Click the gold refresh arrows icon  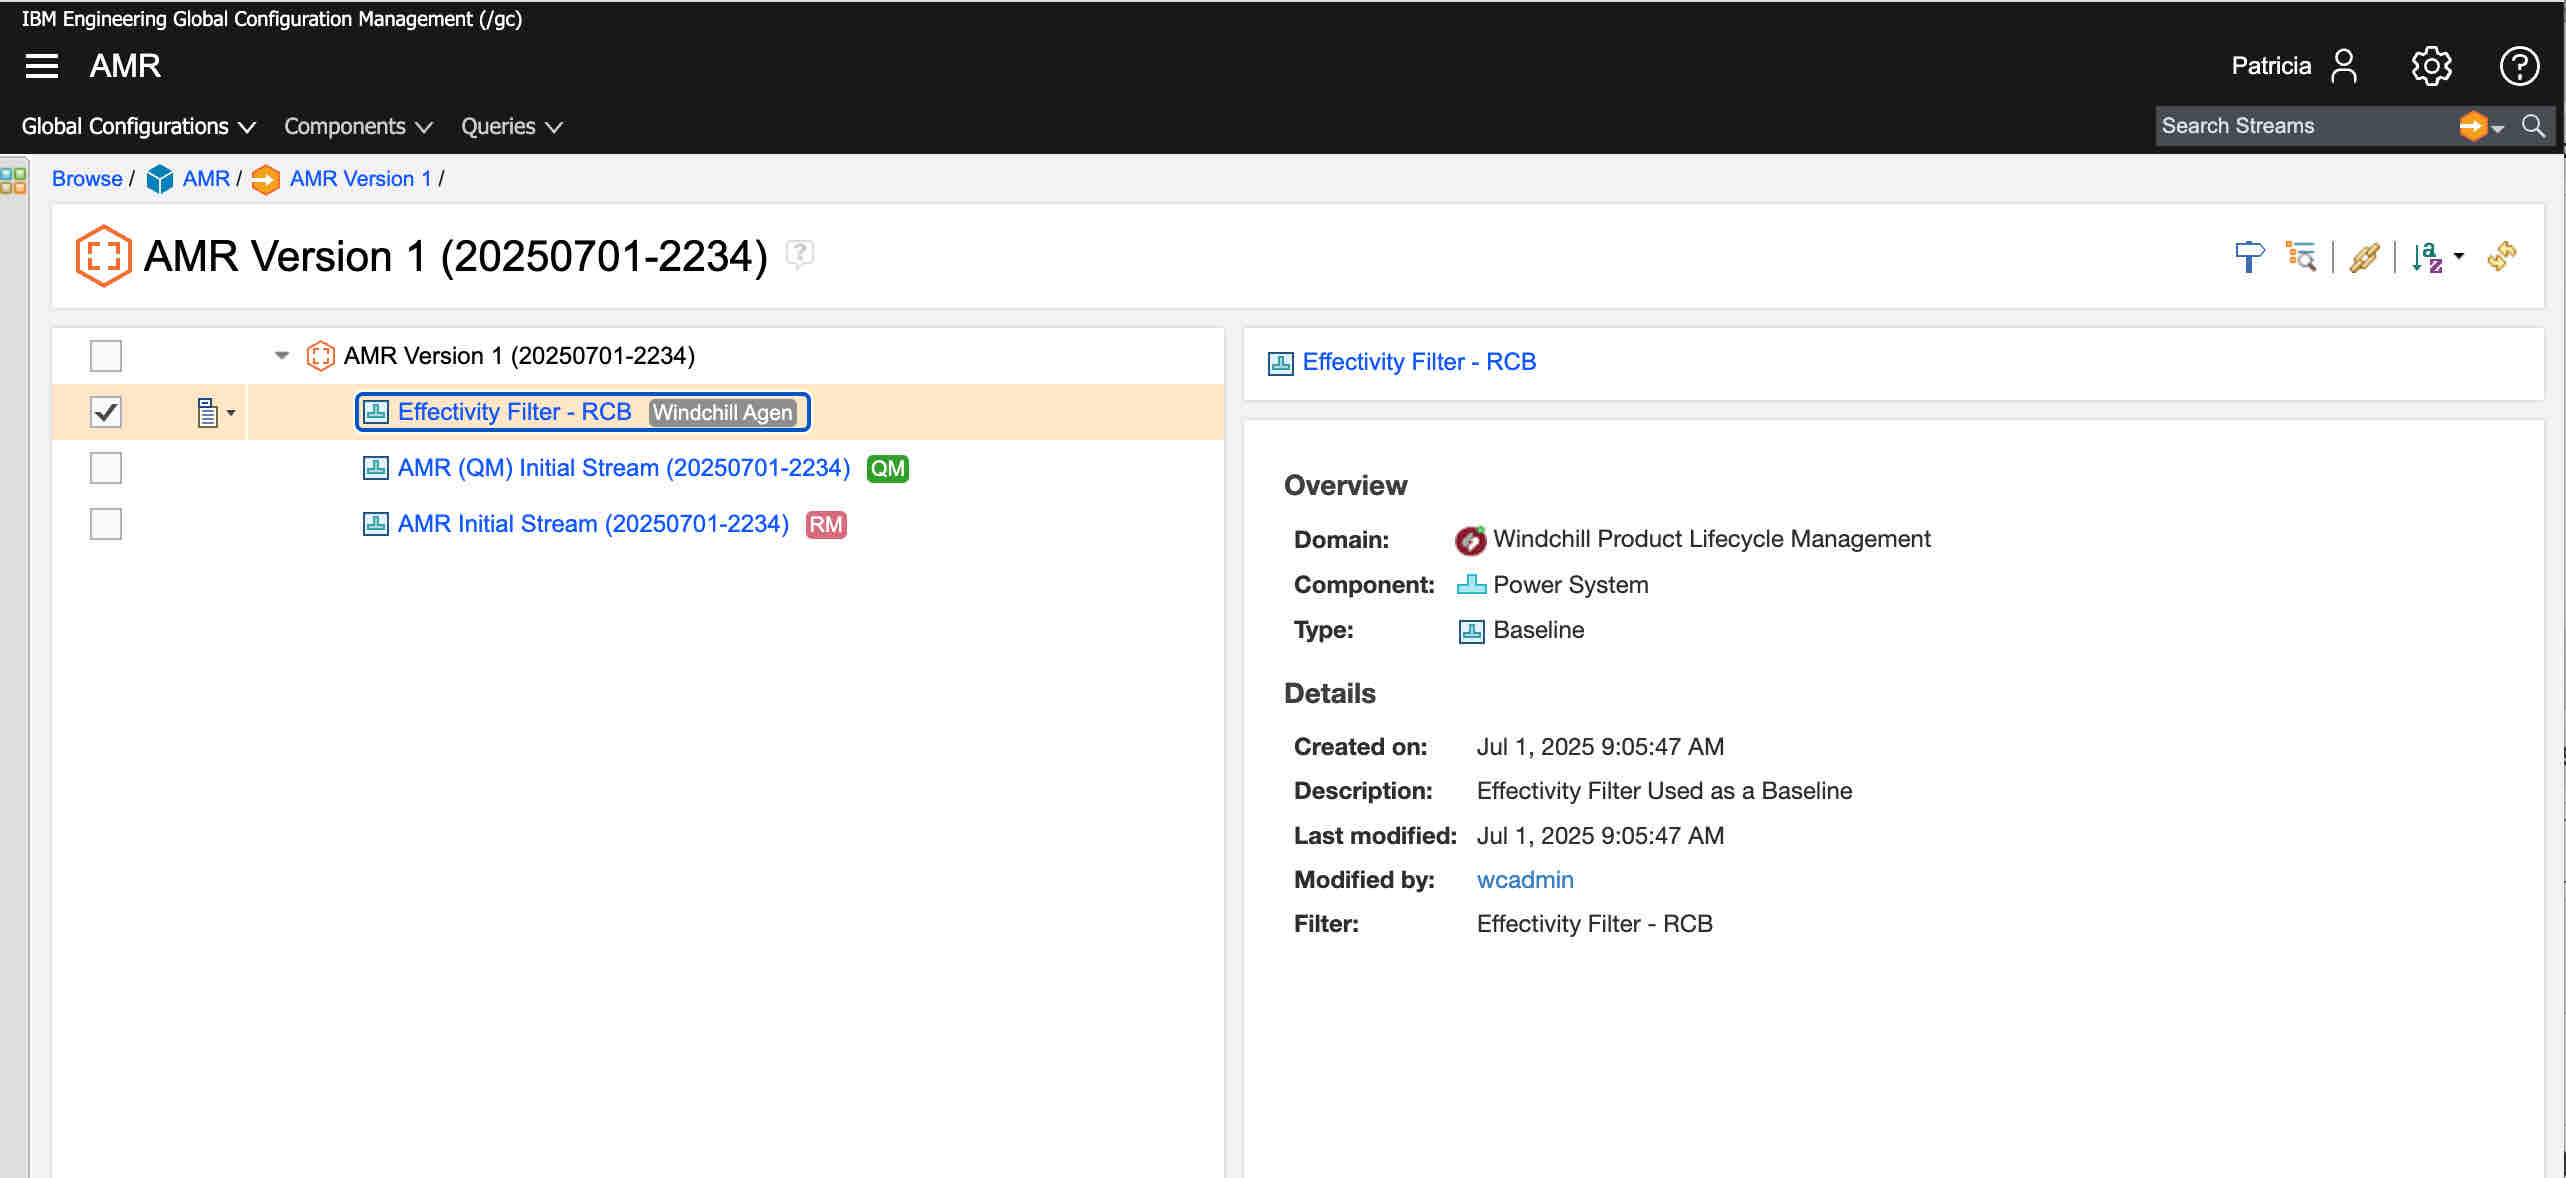click(x=2502, y=256)
